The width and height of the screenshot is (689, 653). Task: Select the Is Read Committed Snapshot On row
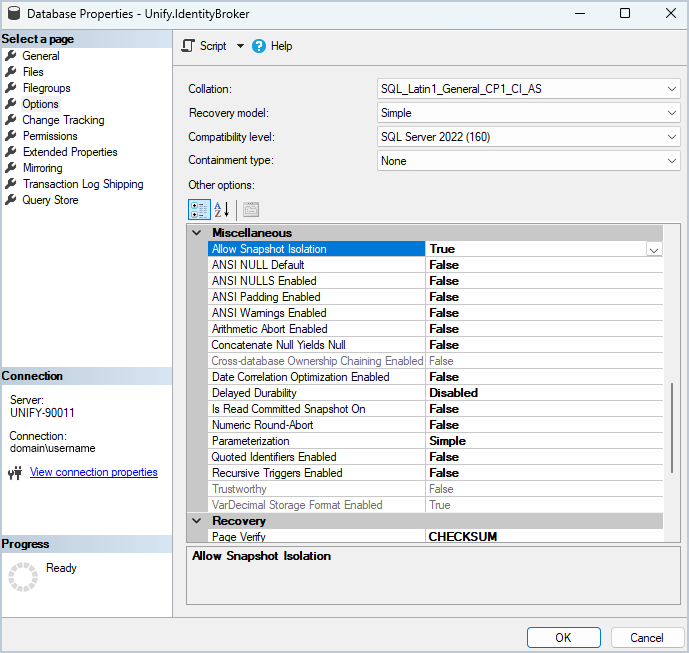coord(435,409)
